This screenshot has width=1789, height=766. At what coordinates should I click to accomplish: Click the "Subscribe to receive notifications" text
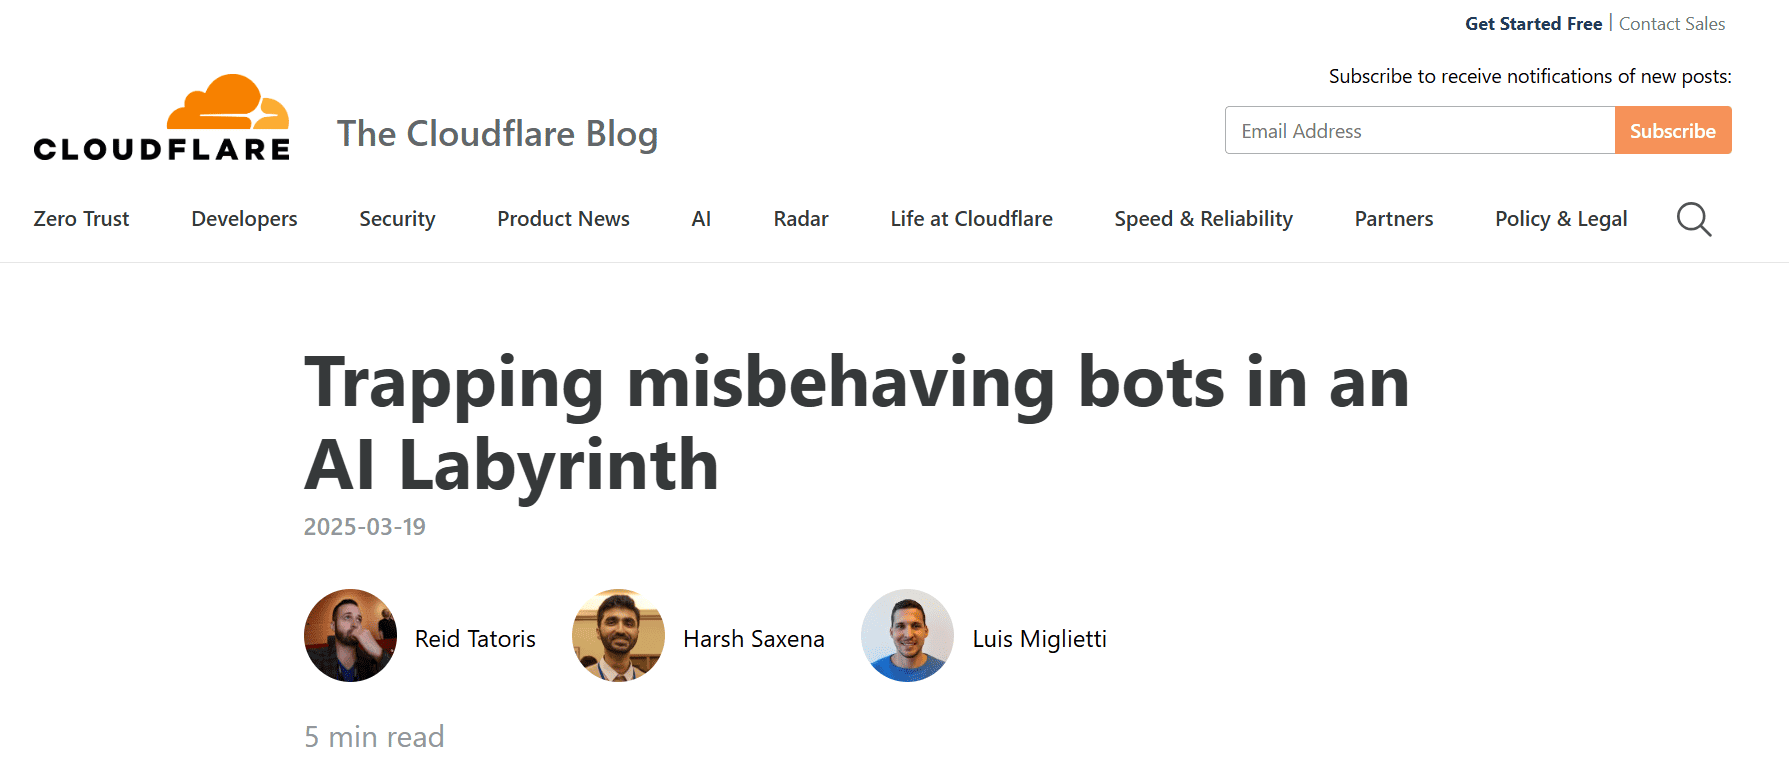[1530, 76]
